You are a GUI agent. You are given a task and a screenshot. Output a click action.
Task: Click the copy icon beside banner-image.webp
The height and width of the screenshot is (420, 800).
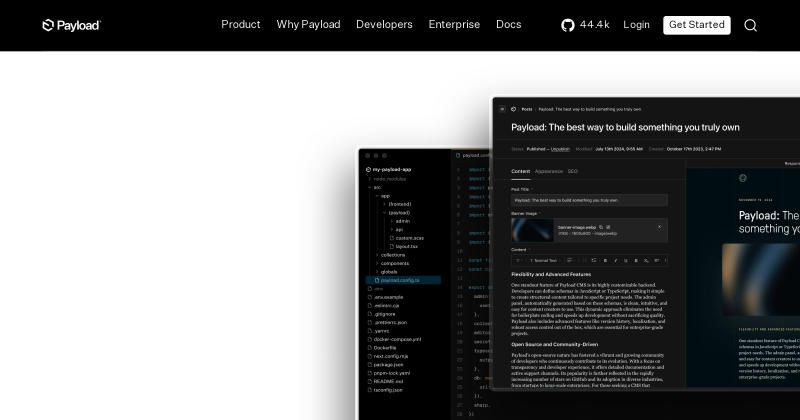point(601,227)
